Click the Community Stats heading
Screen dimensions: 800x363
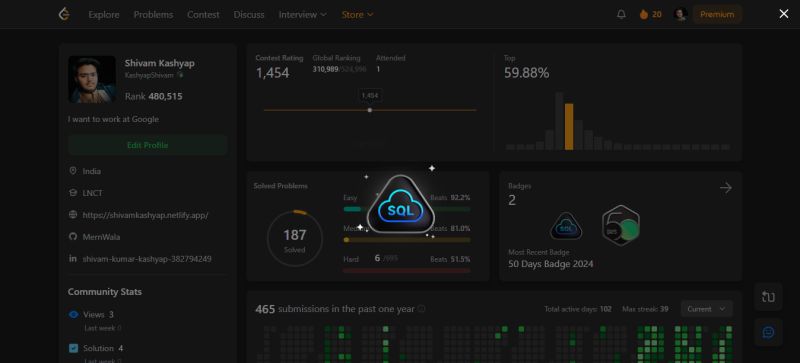click(x=105, y=292)
